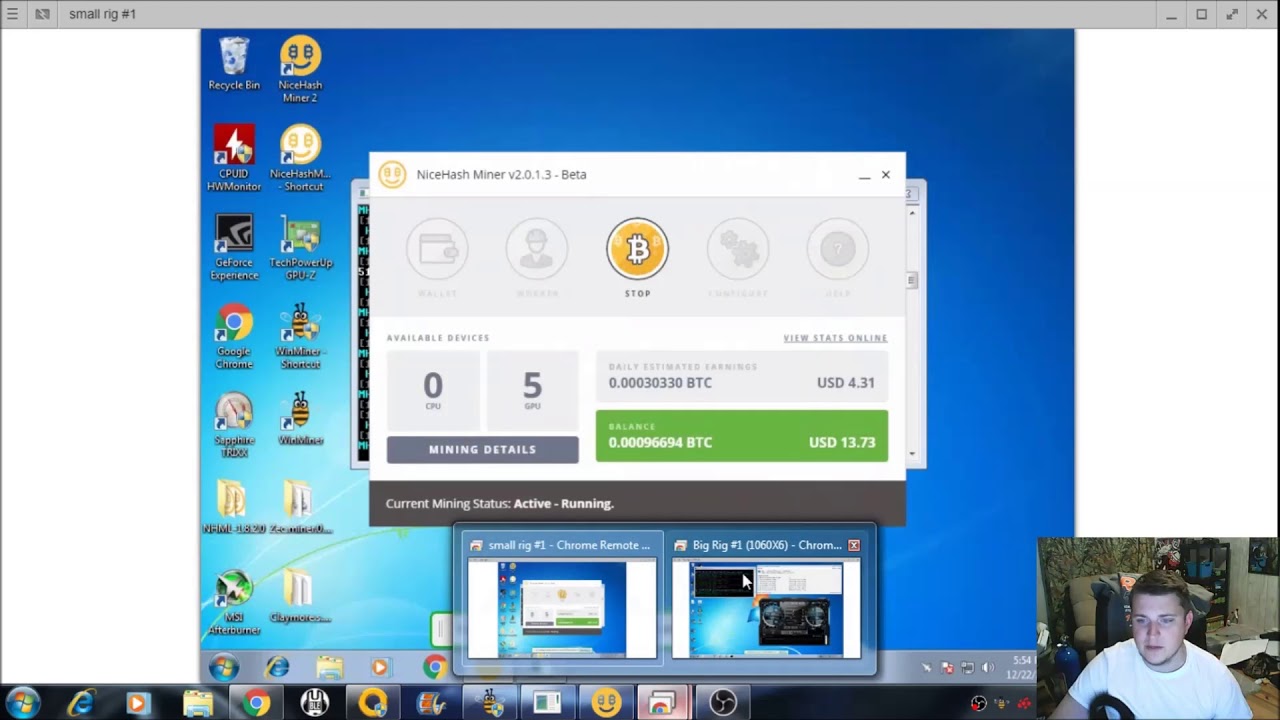
Task: Open WinMiner - Shortcut desktop icon
Action: pyautogui.click(x=300, y=336)
